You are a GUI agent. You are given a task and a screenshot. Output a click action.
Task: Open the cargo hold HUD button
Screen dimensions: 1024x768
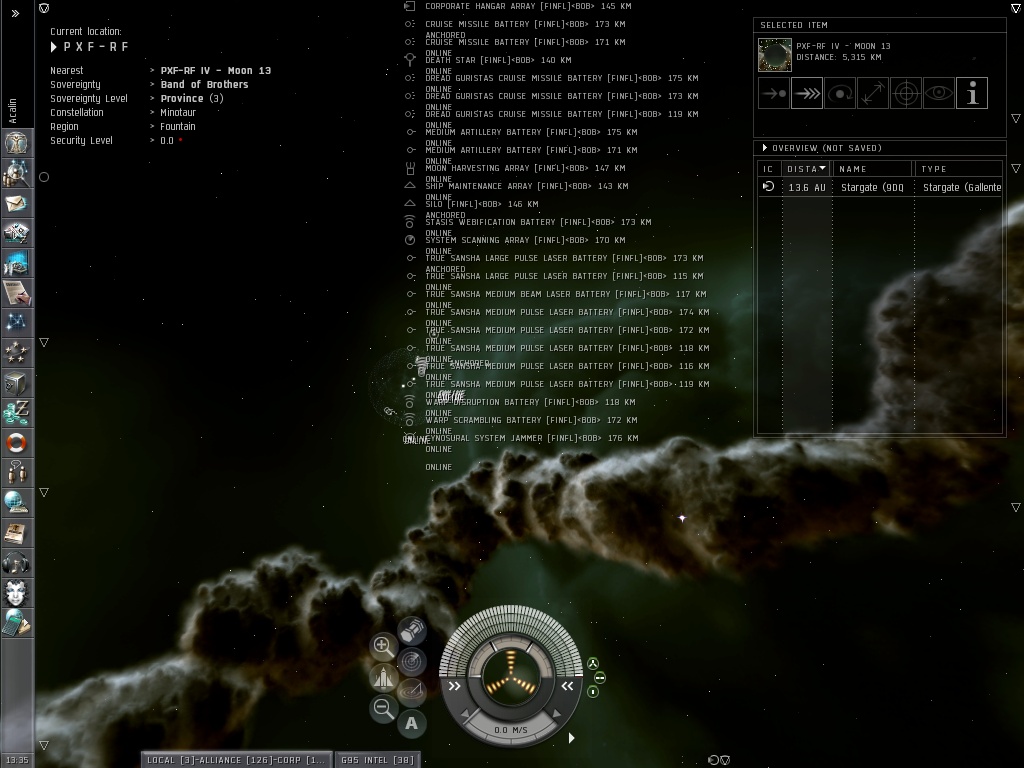(412, 631)
